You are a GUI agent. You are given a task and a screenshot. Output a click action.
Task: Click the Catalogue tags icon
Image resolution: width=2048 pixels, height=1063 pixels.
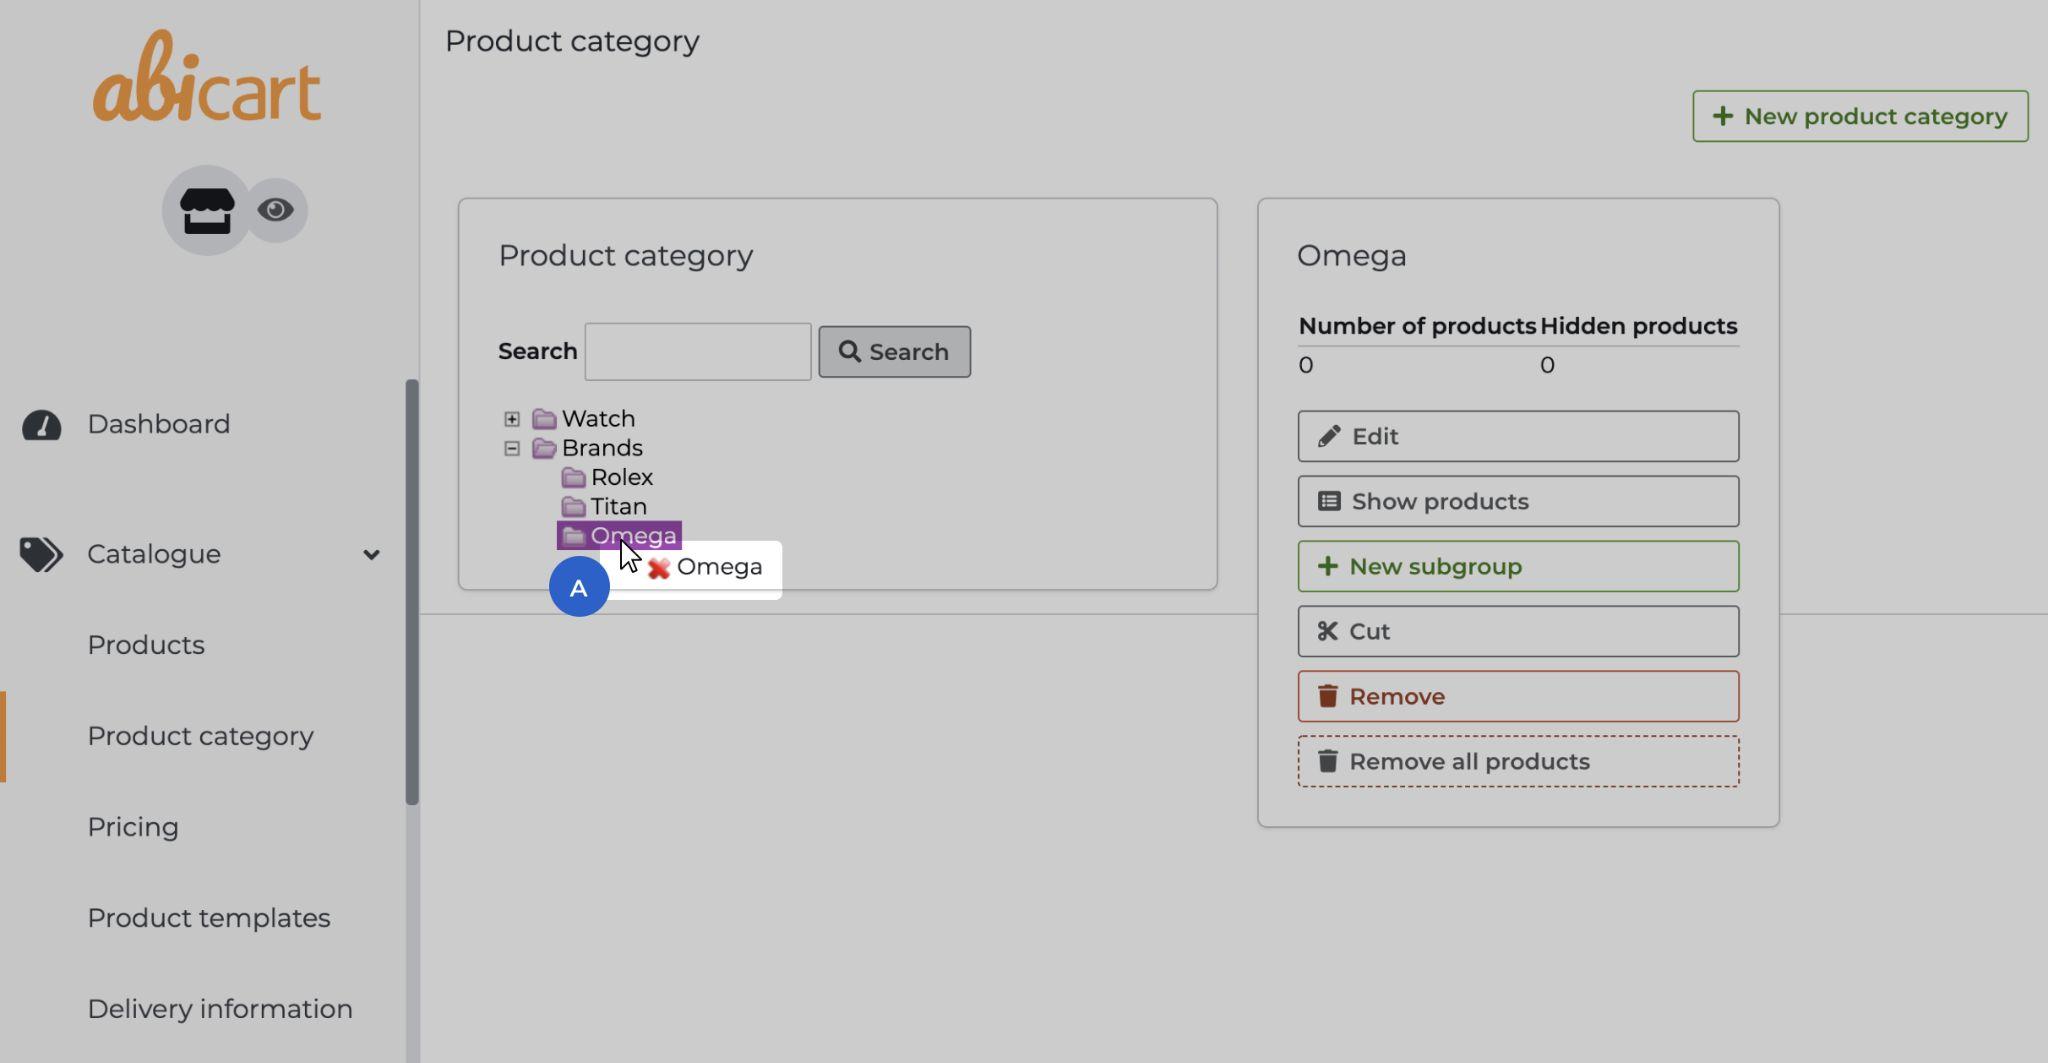[41, 554]
